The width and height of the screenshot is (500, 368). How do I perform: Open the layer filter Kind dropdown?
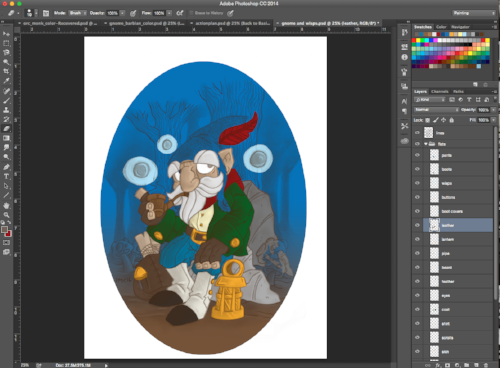(x=430, y=100)
